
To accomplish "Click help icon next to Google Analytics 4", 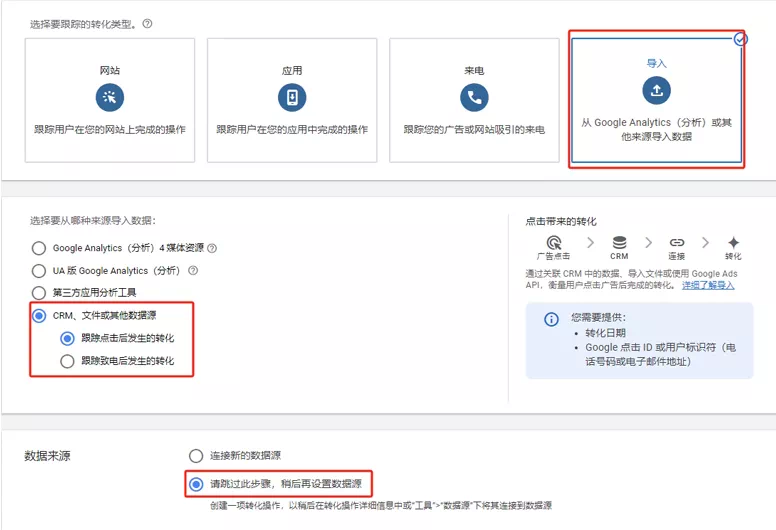I will tap(212, 248).
